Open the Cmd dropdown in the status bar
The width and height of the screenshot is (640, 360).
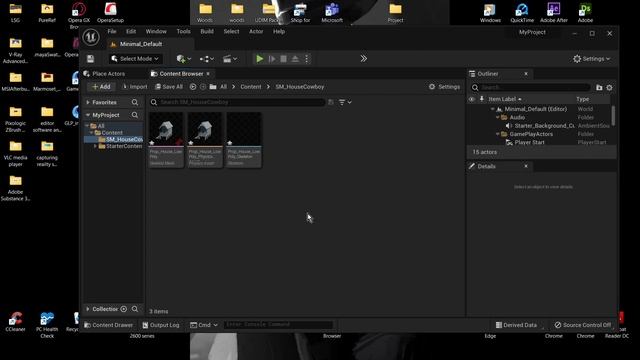(204, 325)
